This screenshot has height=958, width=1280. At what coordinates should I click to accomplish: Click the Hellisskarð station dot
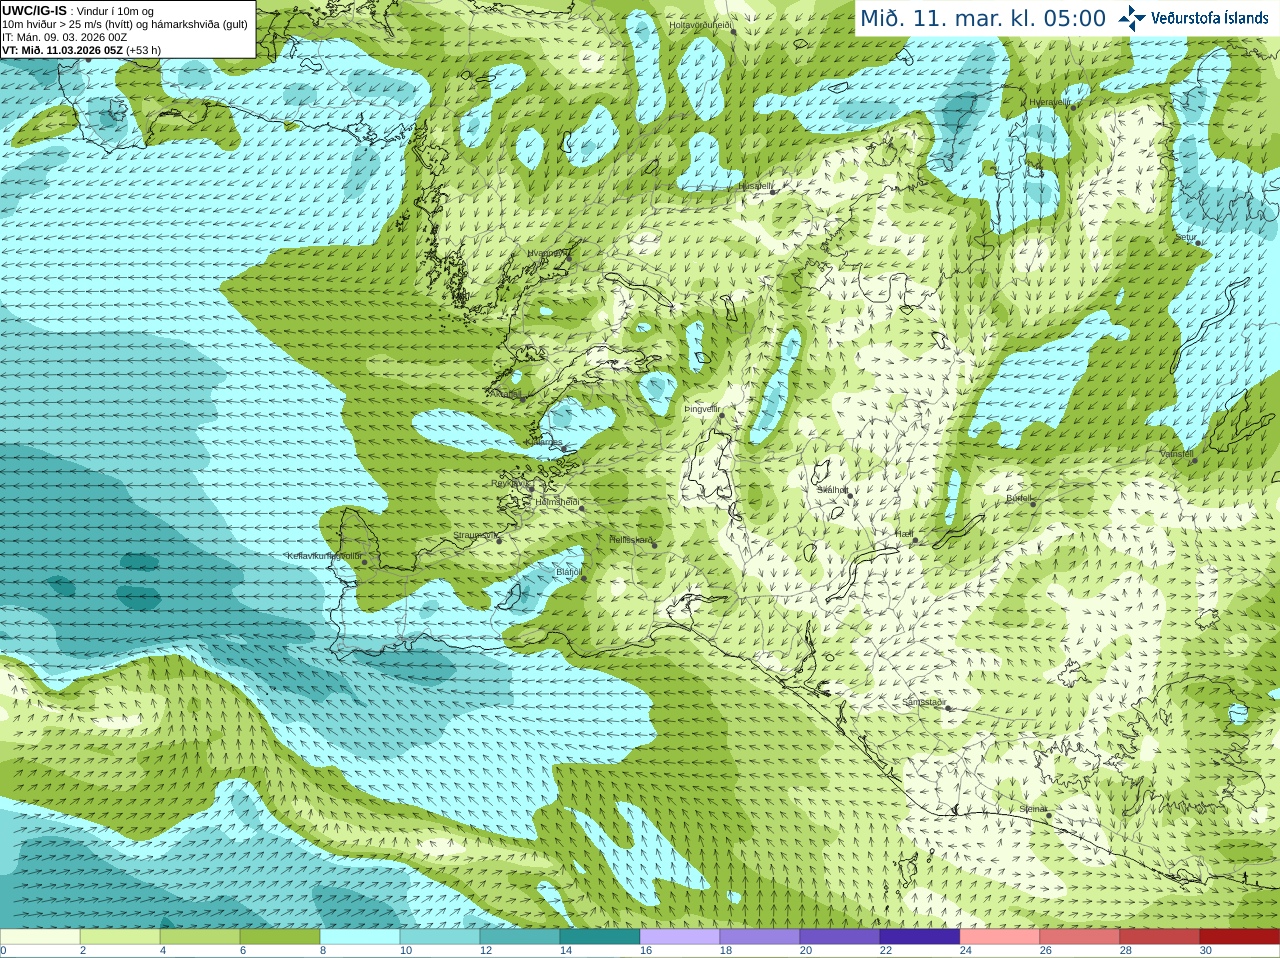click(x=654, y=545)
